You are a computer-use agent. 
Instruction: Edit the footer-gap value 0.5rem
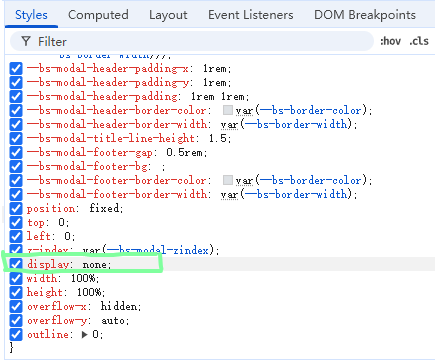(184, 153)
